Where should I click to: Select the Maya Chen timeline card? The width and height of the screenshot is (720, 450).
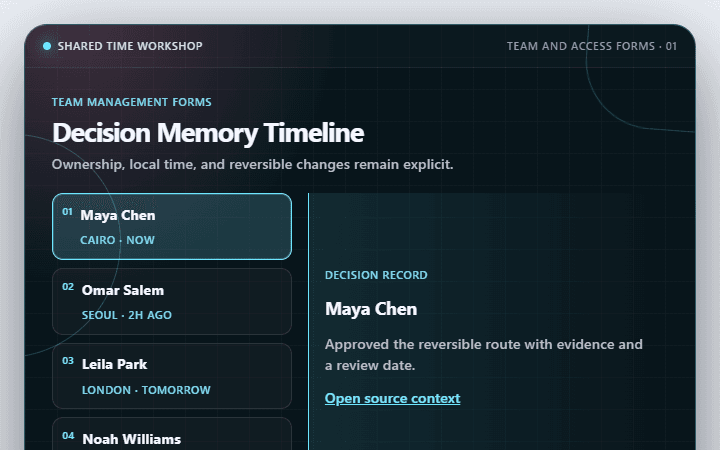coord(172,226)
